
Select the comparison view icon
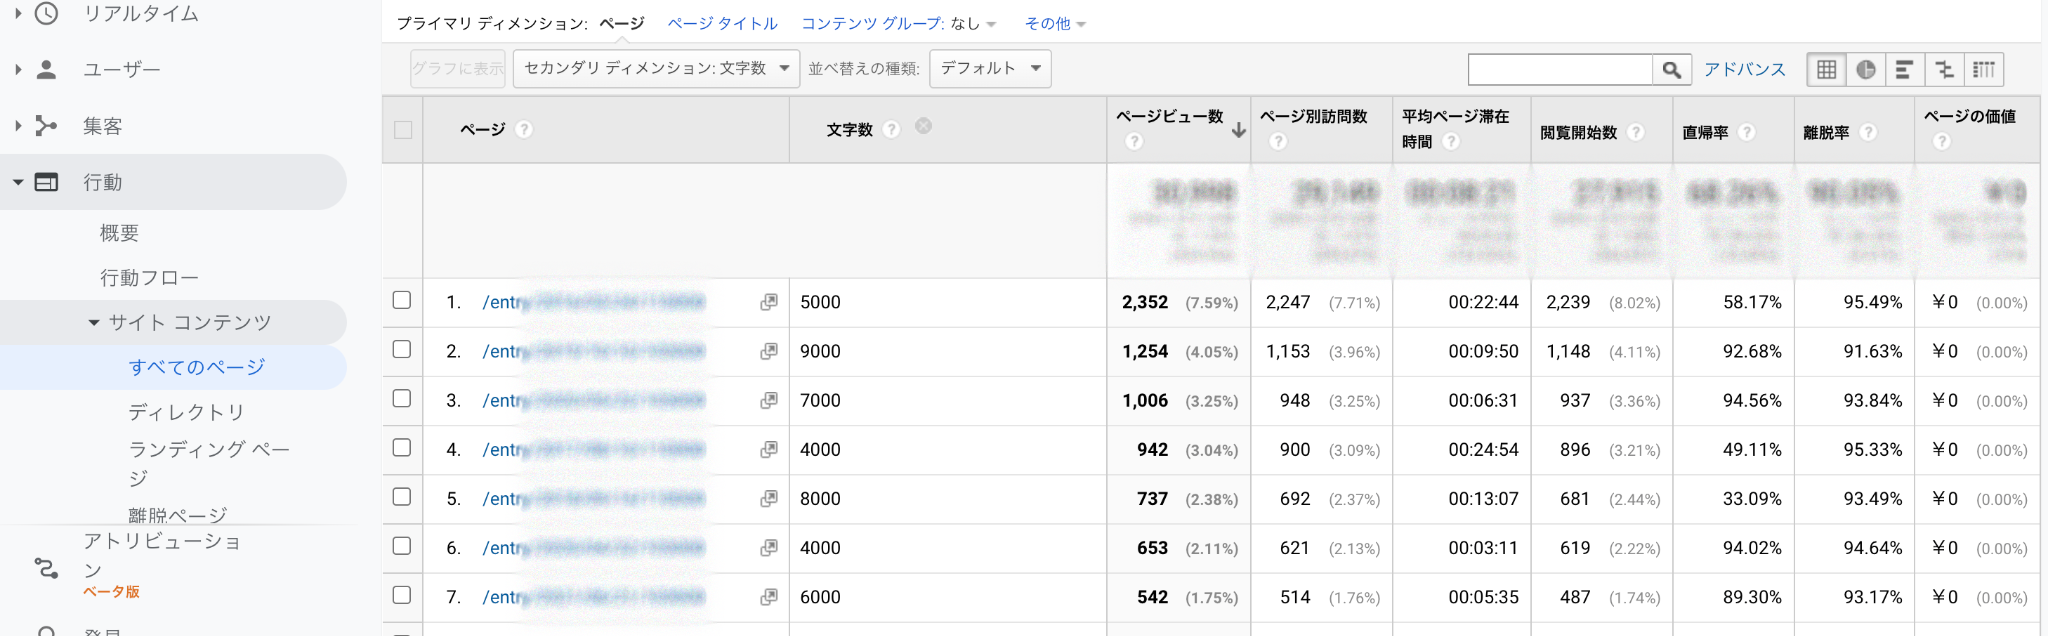click(x=1944, y=69)
